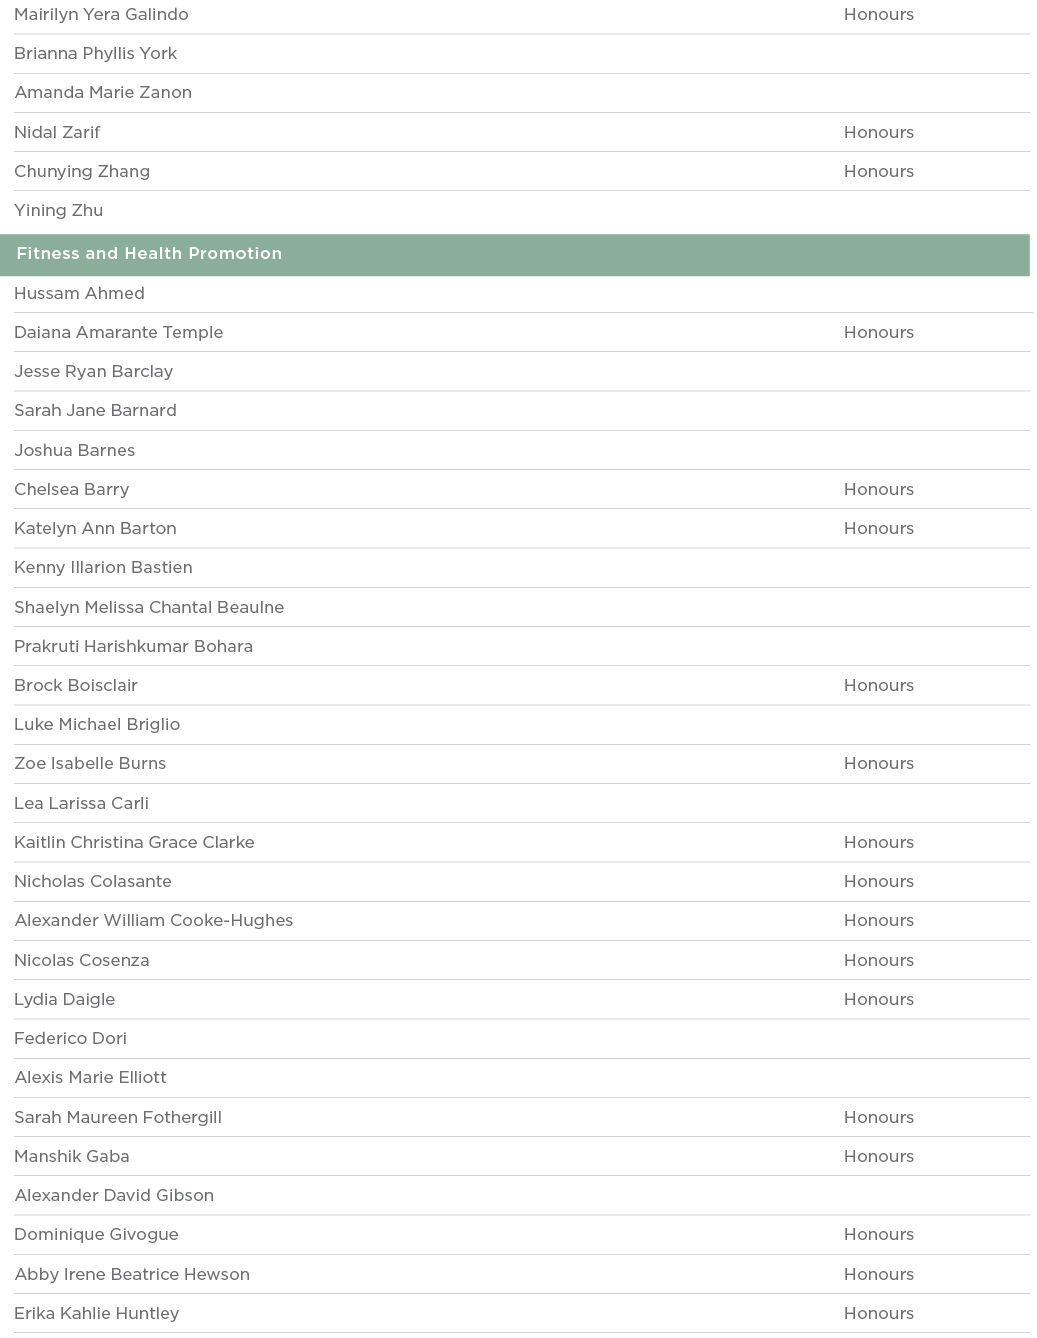Click Honours next to Chunying Zhang
The width and height of the screenshot is (1037, 1338).
pos(878,171)
